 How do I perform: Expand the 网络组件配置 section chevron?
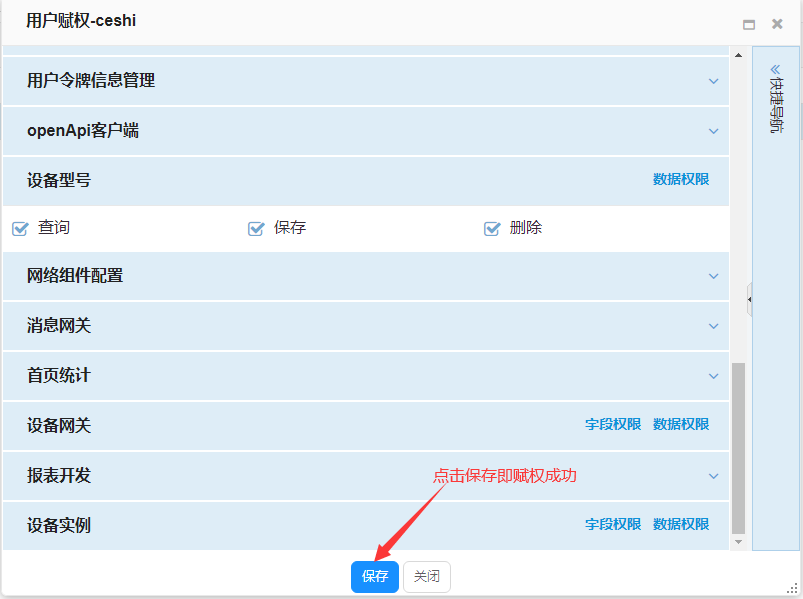coord(713,276)
